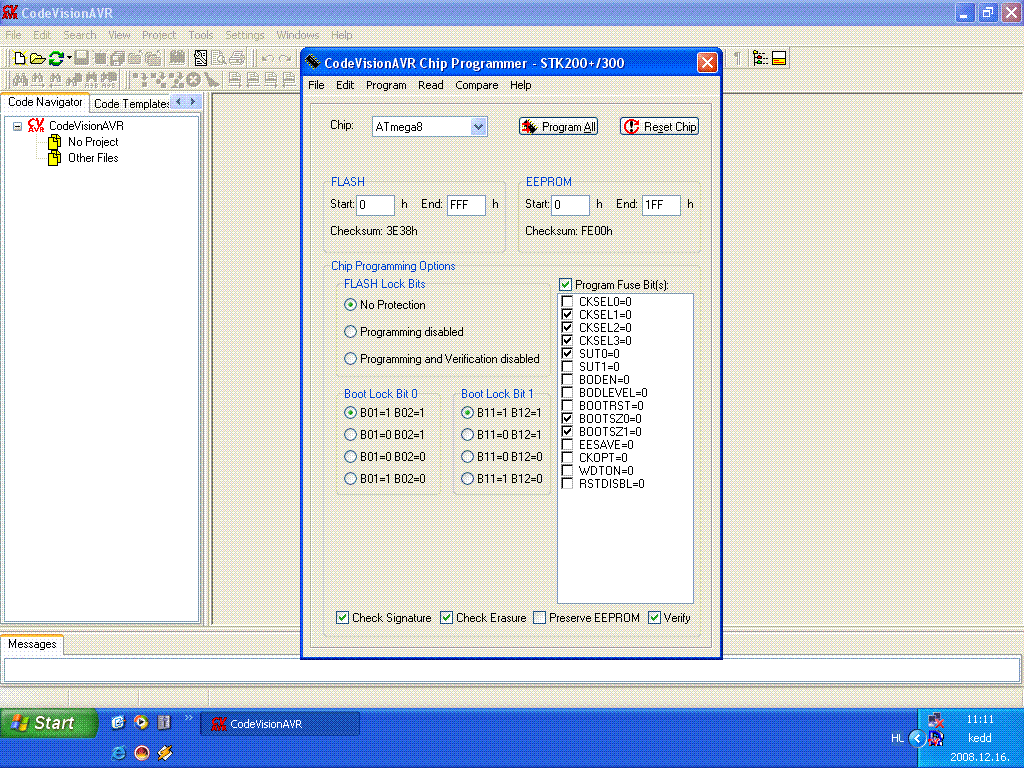Toggle the Check Erasure checkbox
Viewport: 1024px width, 768px height.
pyautogui.click(x=447, y=618)
